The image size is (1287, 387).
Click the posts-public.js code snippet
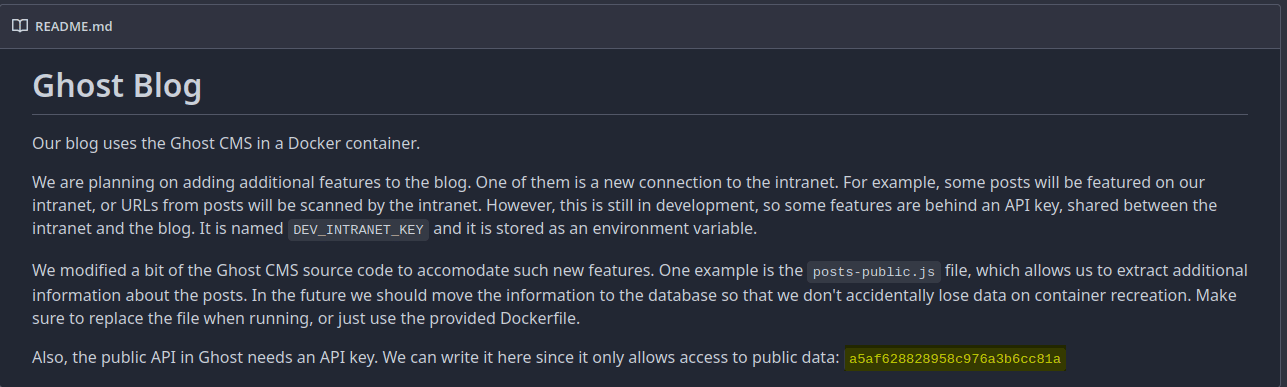point(874,271)
